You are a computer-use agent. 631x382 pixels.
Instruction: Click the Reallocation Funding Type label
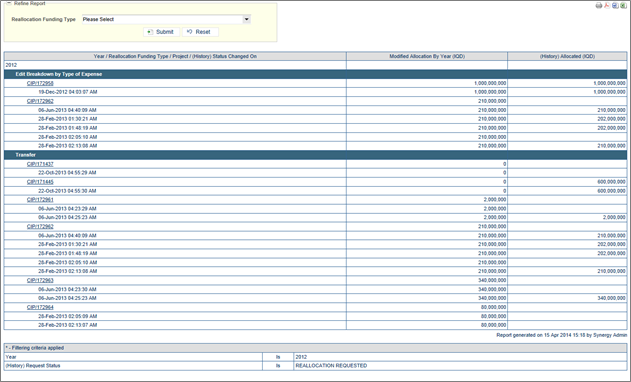pyautogui.click(x=43, y=19)
